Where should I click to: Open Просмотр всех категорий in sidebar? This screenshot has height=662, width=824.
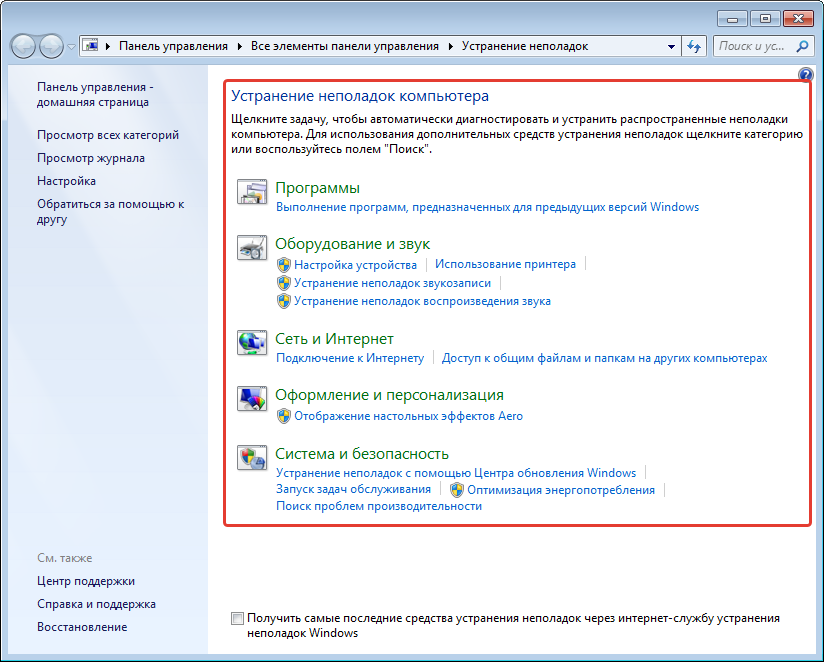tap(108, 135)
